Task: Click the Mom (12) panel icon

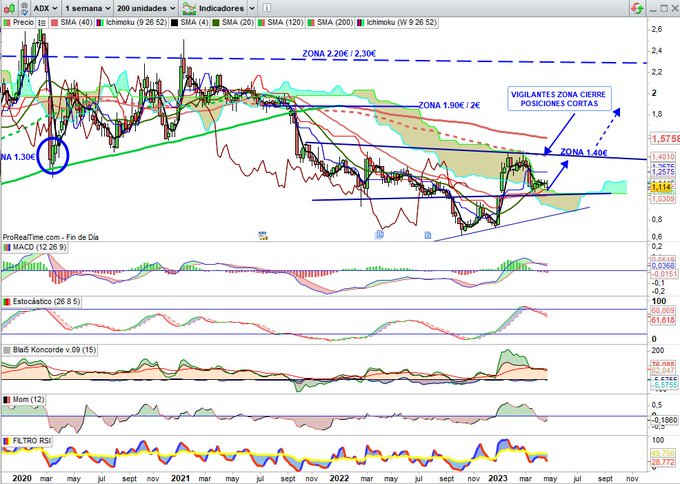Action: [x=7, y=399]
